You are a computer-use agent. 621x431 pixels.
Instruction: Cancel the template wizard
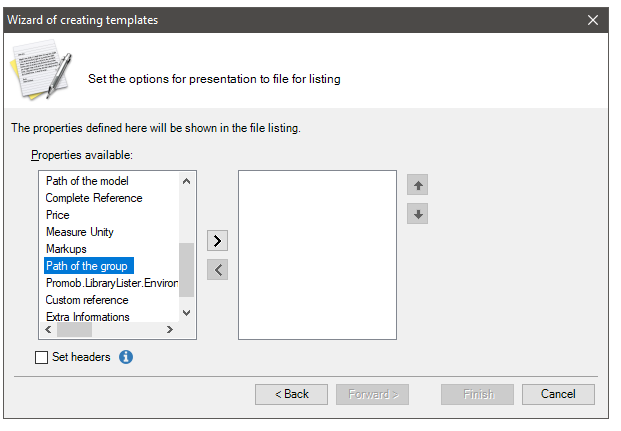coord(558,394)
